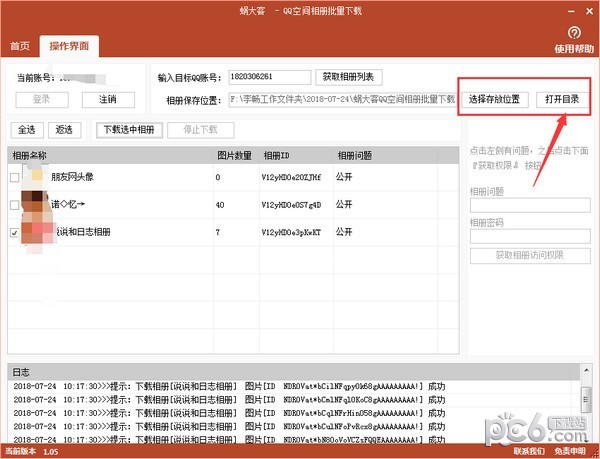Select the 诺◇忆→ album name text

pos(68,204)
